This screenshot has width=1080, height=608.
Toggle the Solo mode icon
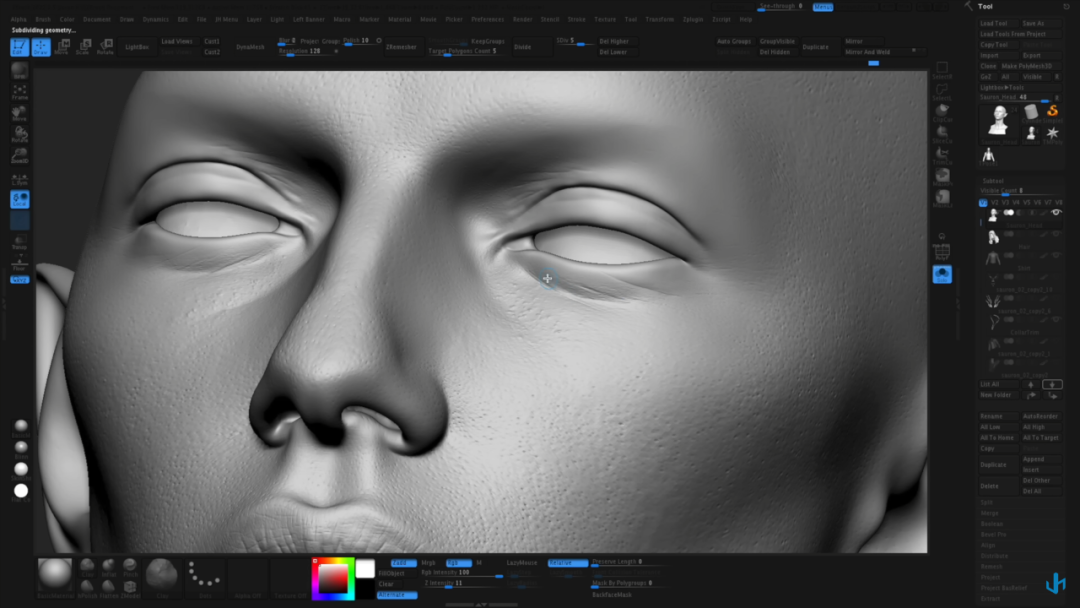pos(942,274)
